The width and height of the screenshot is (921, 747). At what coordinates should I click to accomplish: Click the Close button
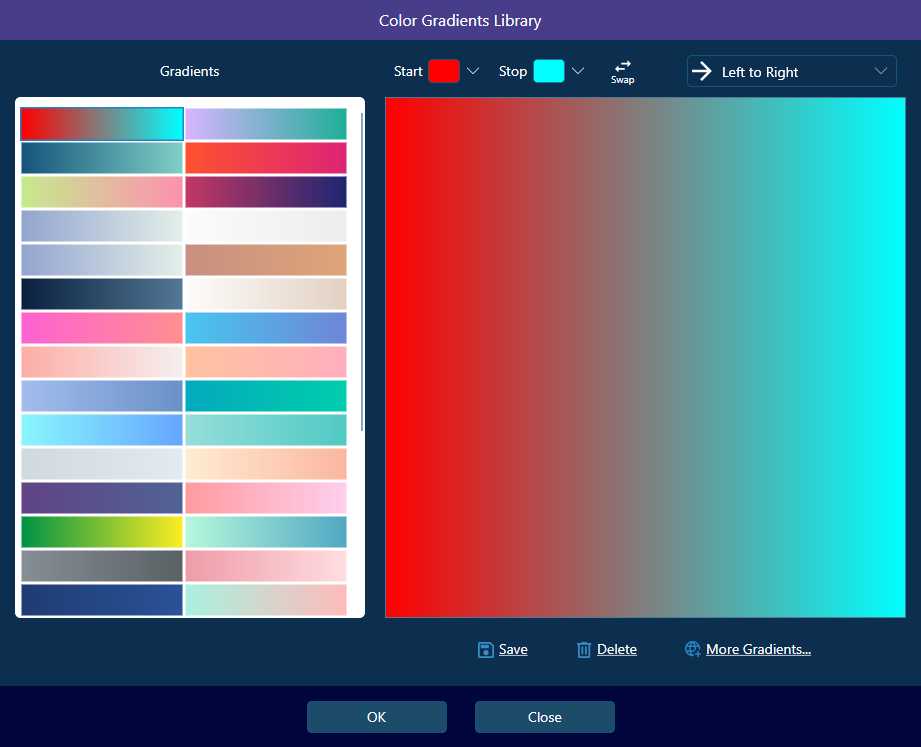click(544, 717)
